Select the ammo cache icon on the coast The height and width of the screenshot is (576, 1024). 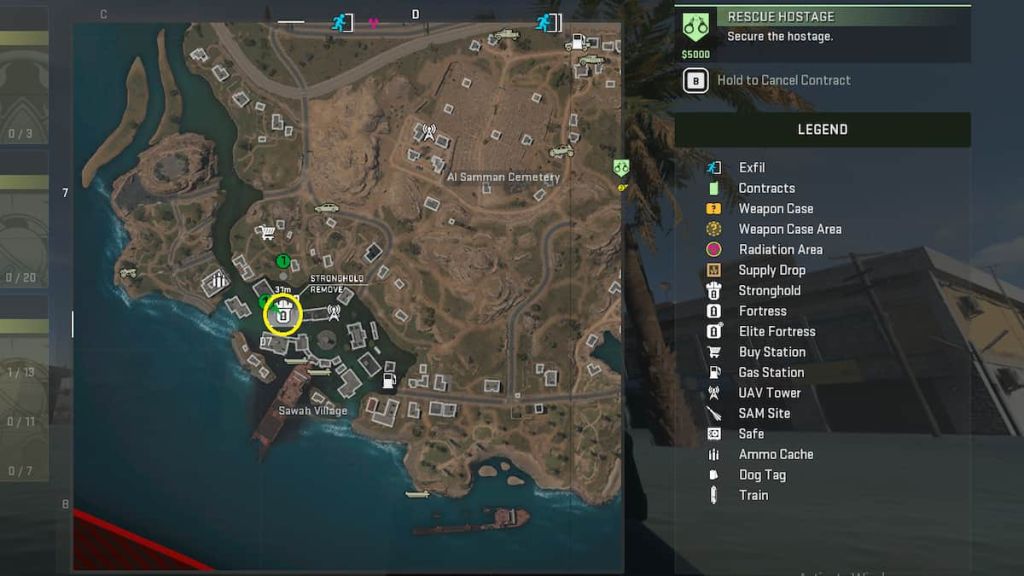coord(217,281)
